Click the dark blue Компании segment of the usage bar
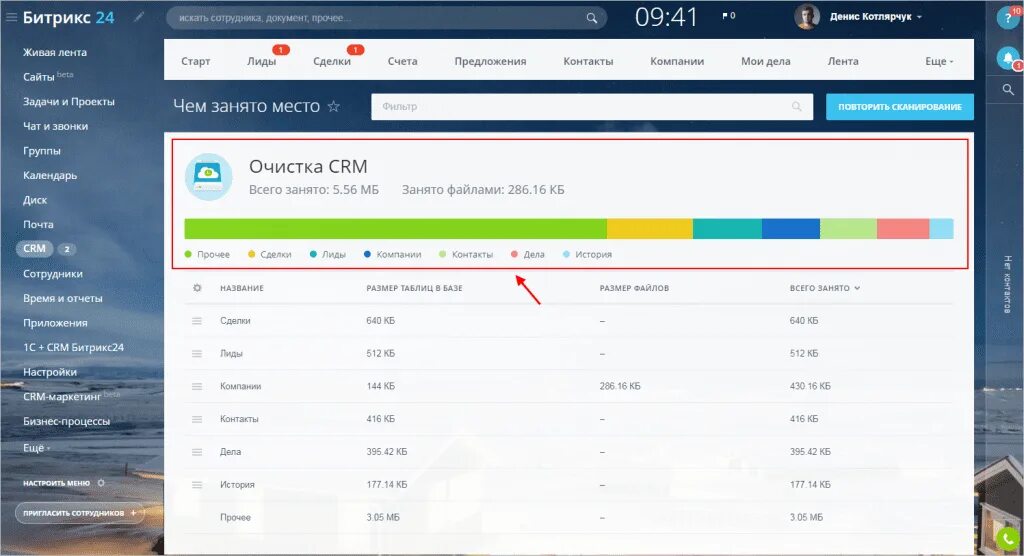Image resolution: width=1024 pixels, height=556 pixels. (x=790, y=229)
